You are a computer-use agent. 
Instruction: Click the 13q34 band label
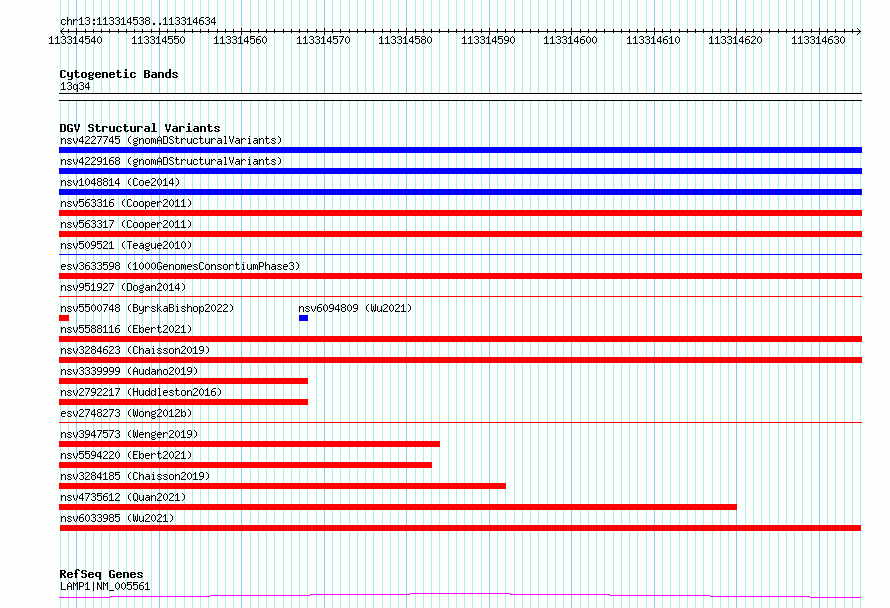[75, 86]
